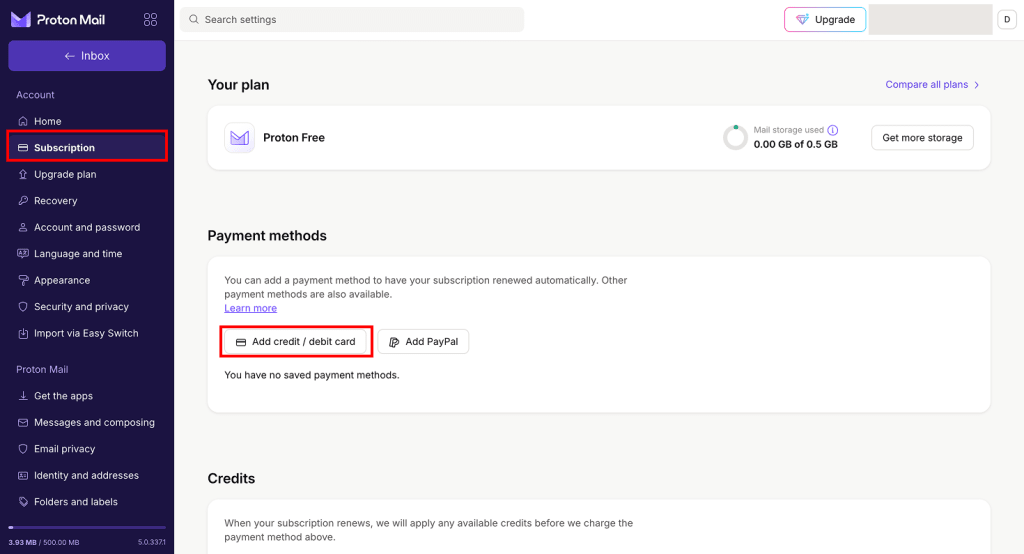Click the Credits heading
This screenshot has height=554, width=1024.
click(231, 478)
